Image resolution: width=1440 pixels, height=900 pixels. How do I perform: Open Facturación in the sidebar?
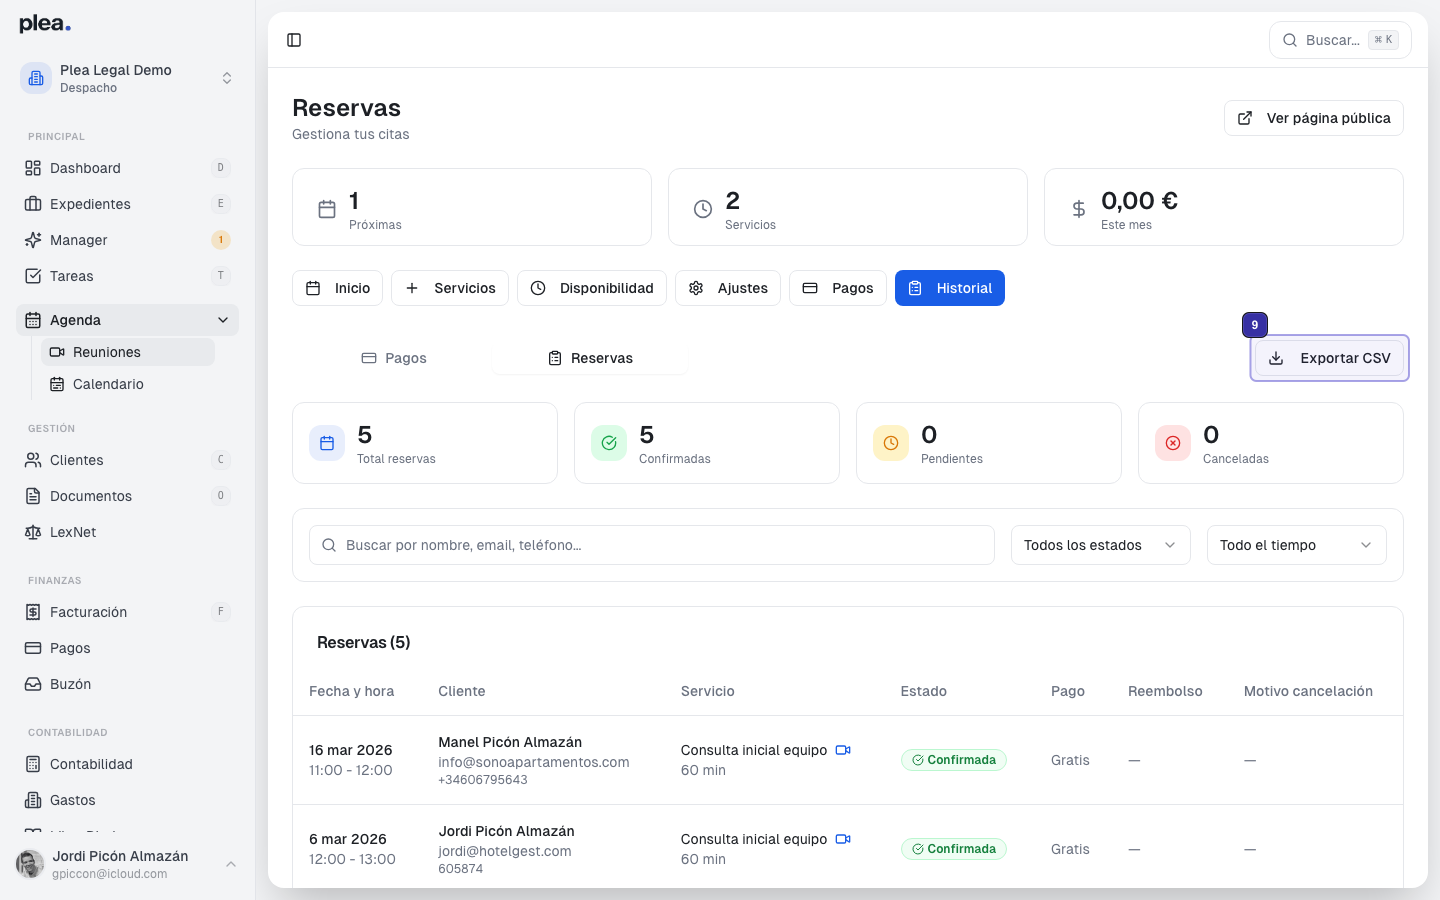[127, 612]
